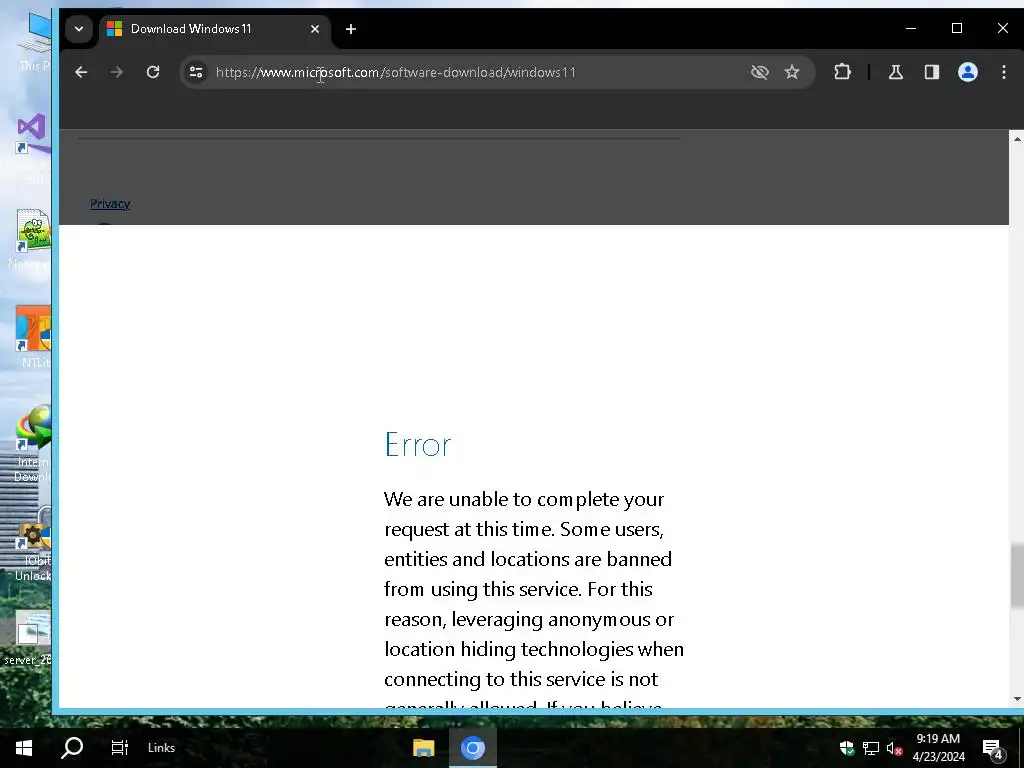Bookmark this page with the star icon
Image resolution: width=1024 pixels, height=768 pixels.
[792, 72]
